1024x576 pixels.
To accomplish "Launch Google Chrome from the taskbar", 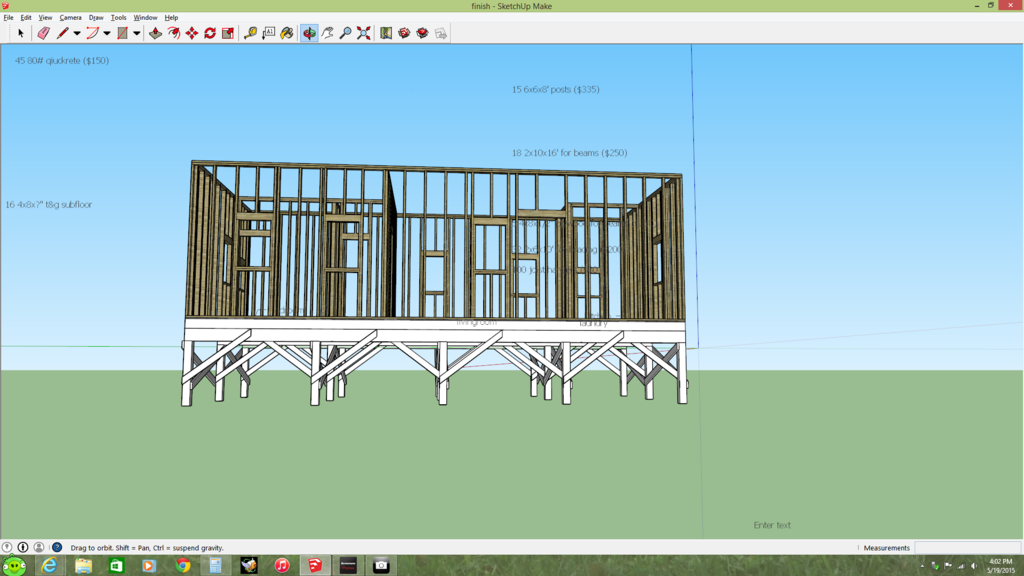I will click(182, 566).
